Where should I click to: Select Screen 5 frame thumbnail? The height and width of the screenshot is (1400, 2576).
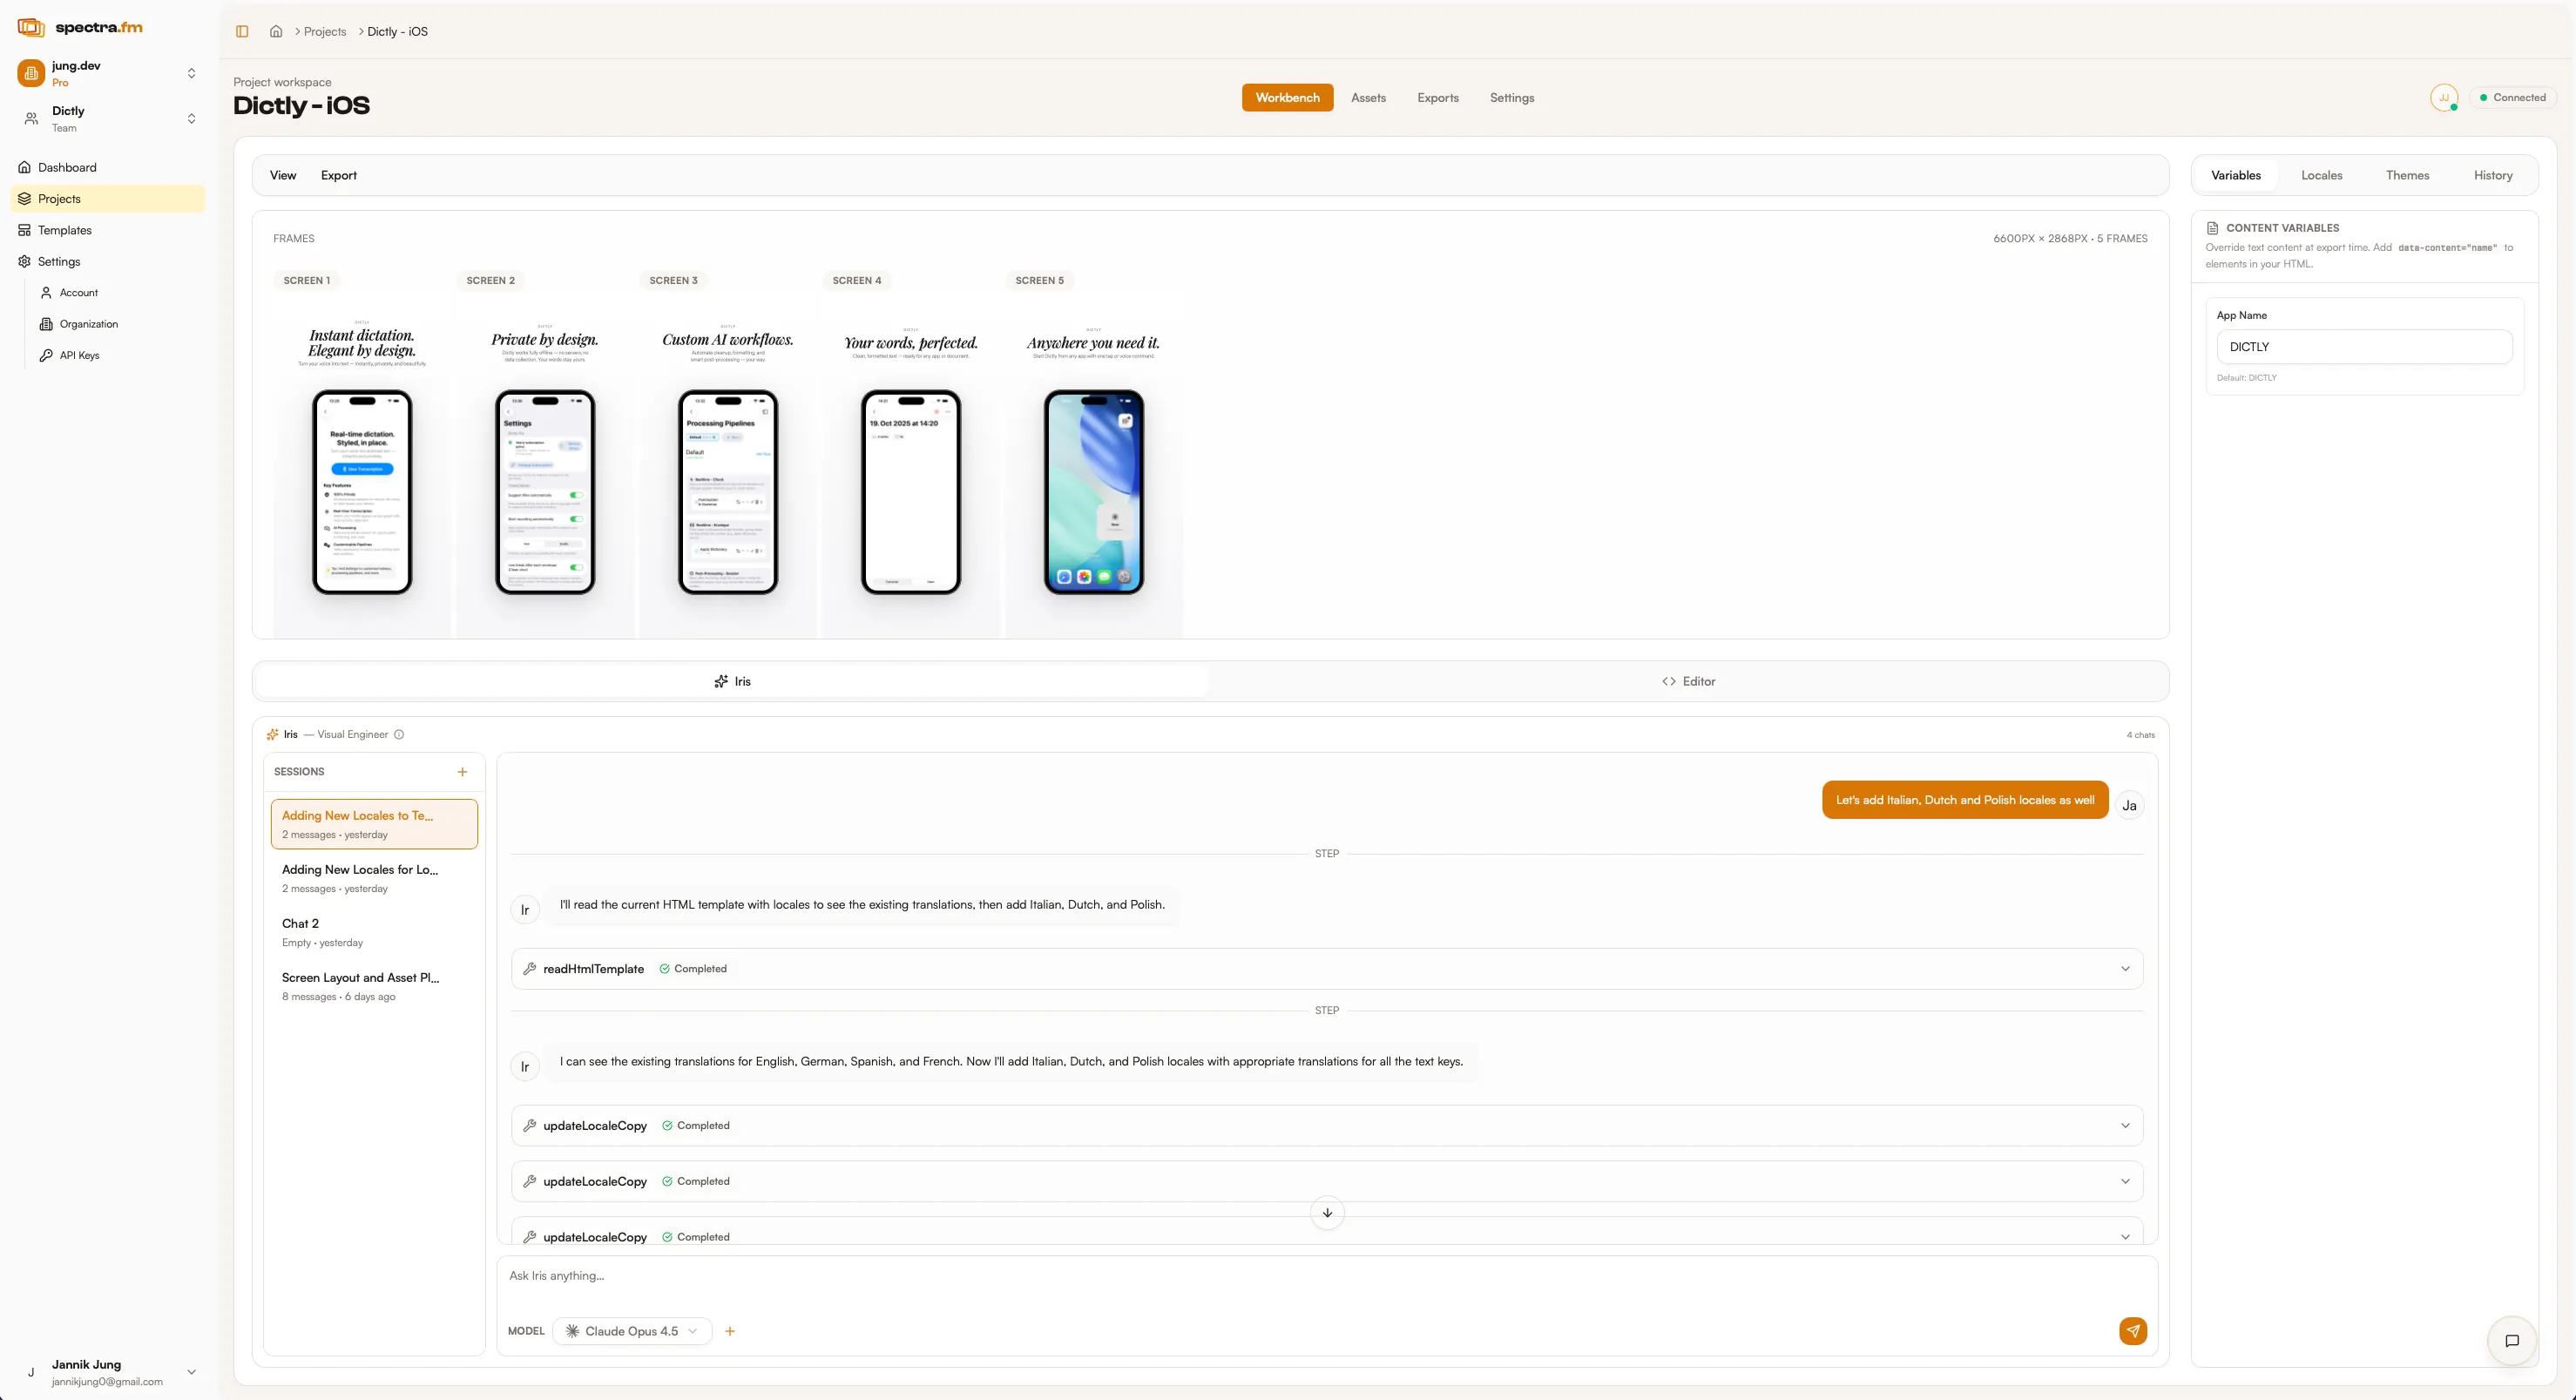(1094, 465)
